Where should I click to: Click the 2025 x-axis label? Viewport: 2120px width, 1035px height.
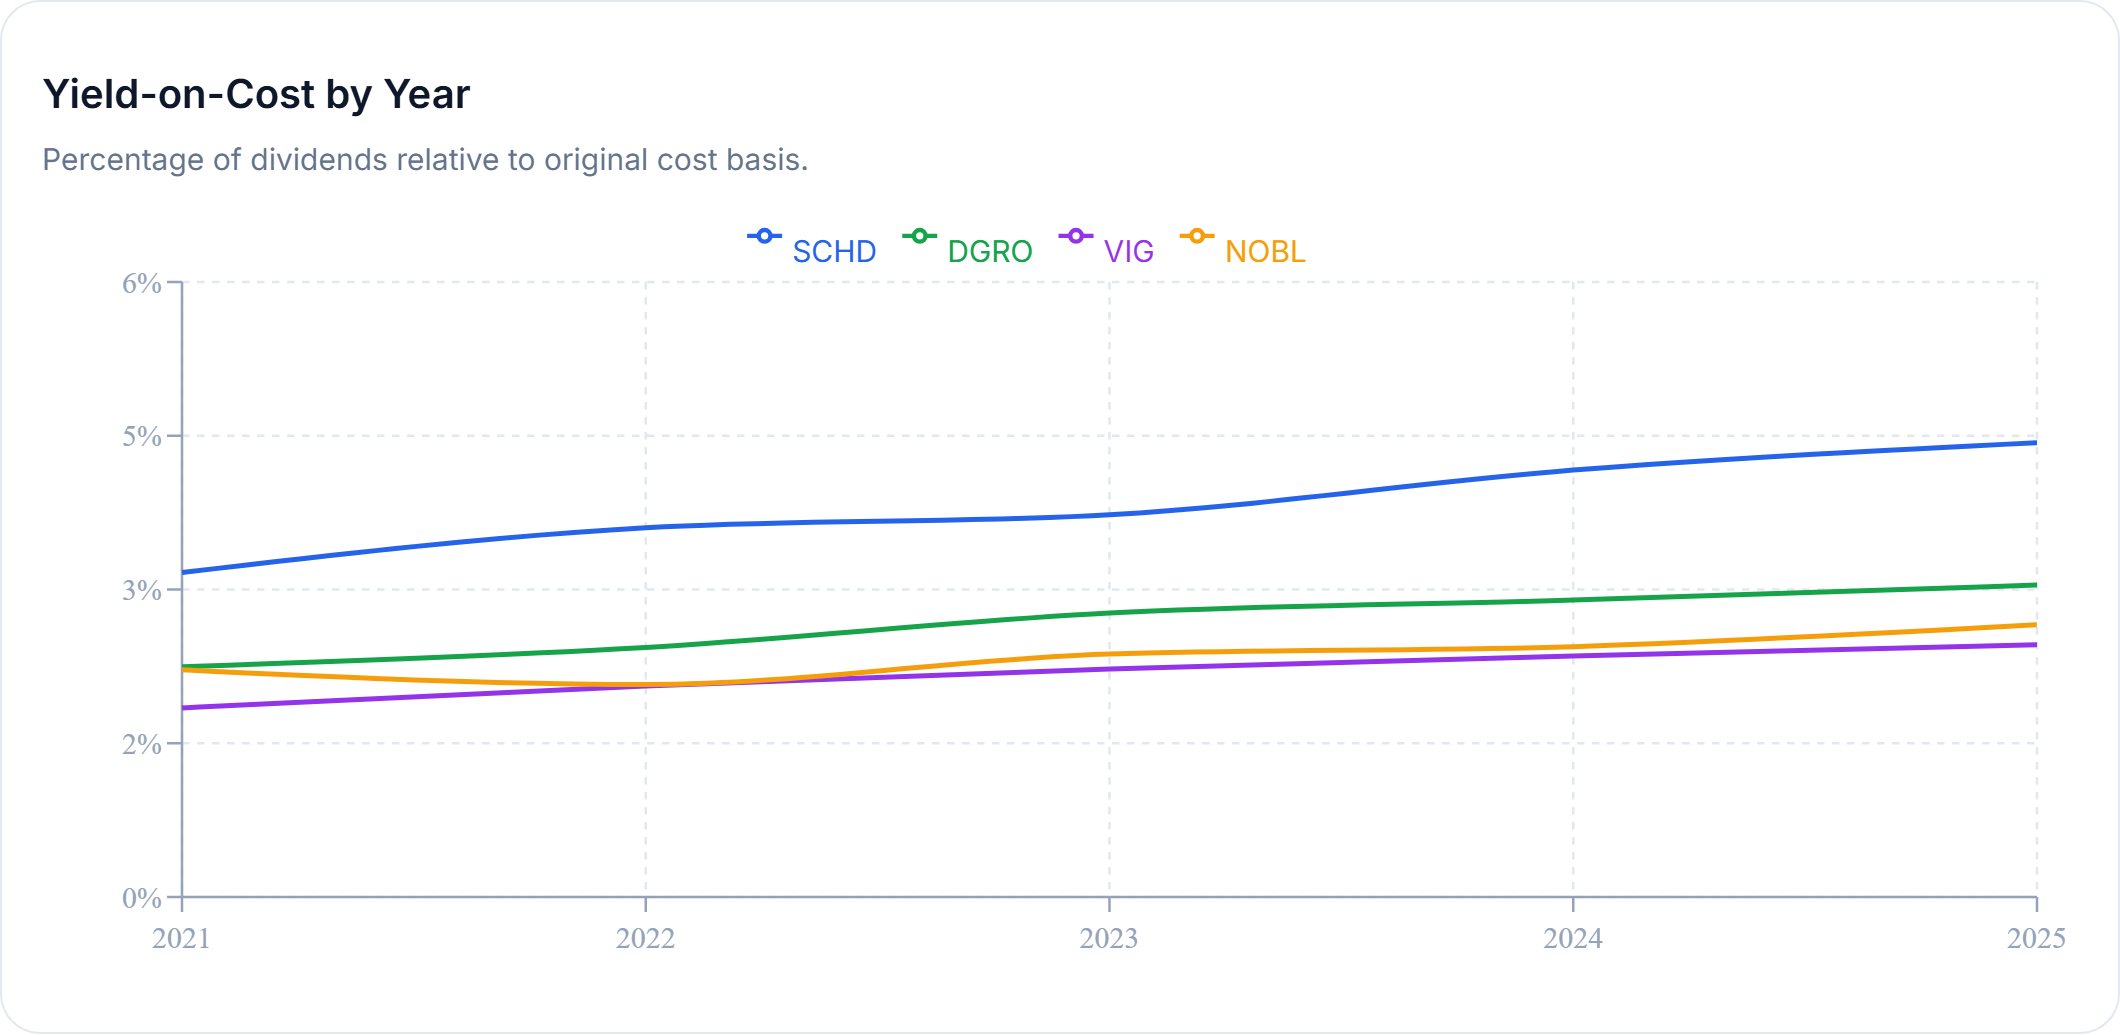[x=2036, y=939]
